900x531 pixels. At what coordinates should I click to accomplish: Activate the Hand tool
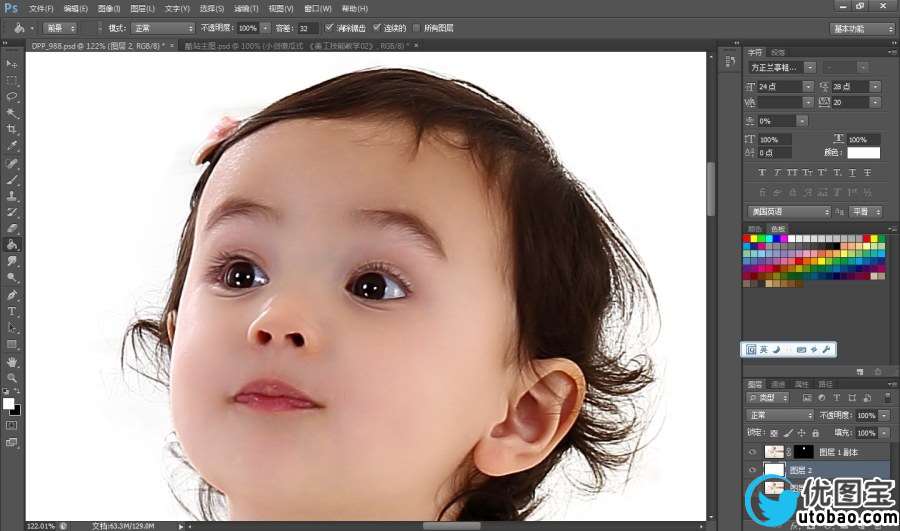coord(12,361)
